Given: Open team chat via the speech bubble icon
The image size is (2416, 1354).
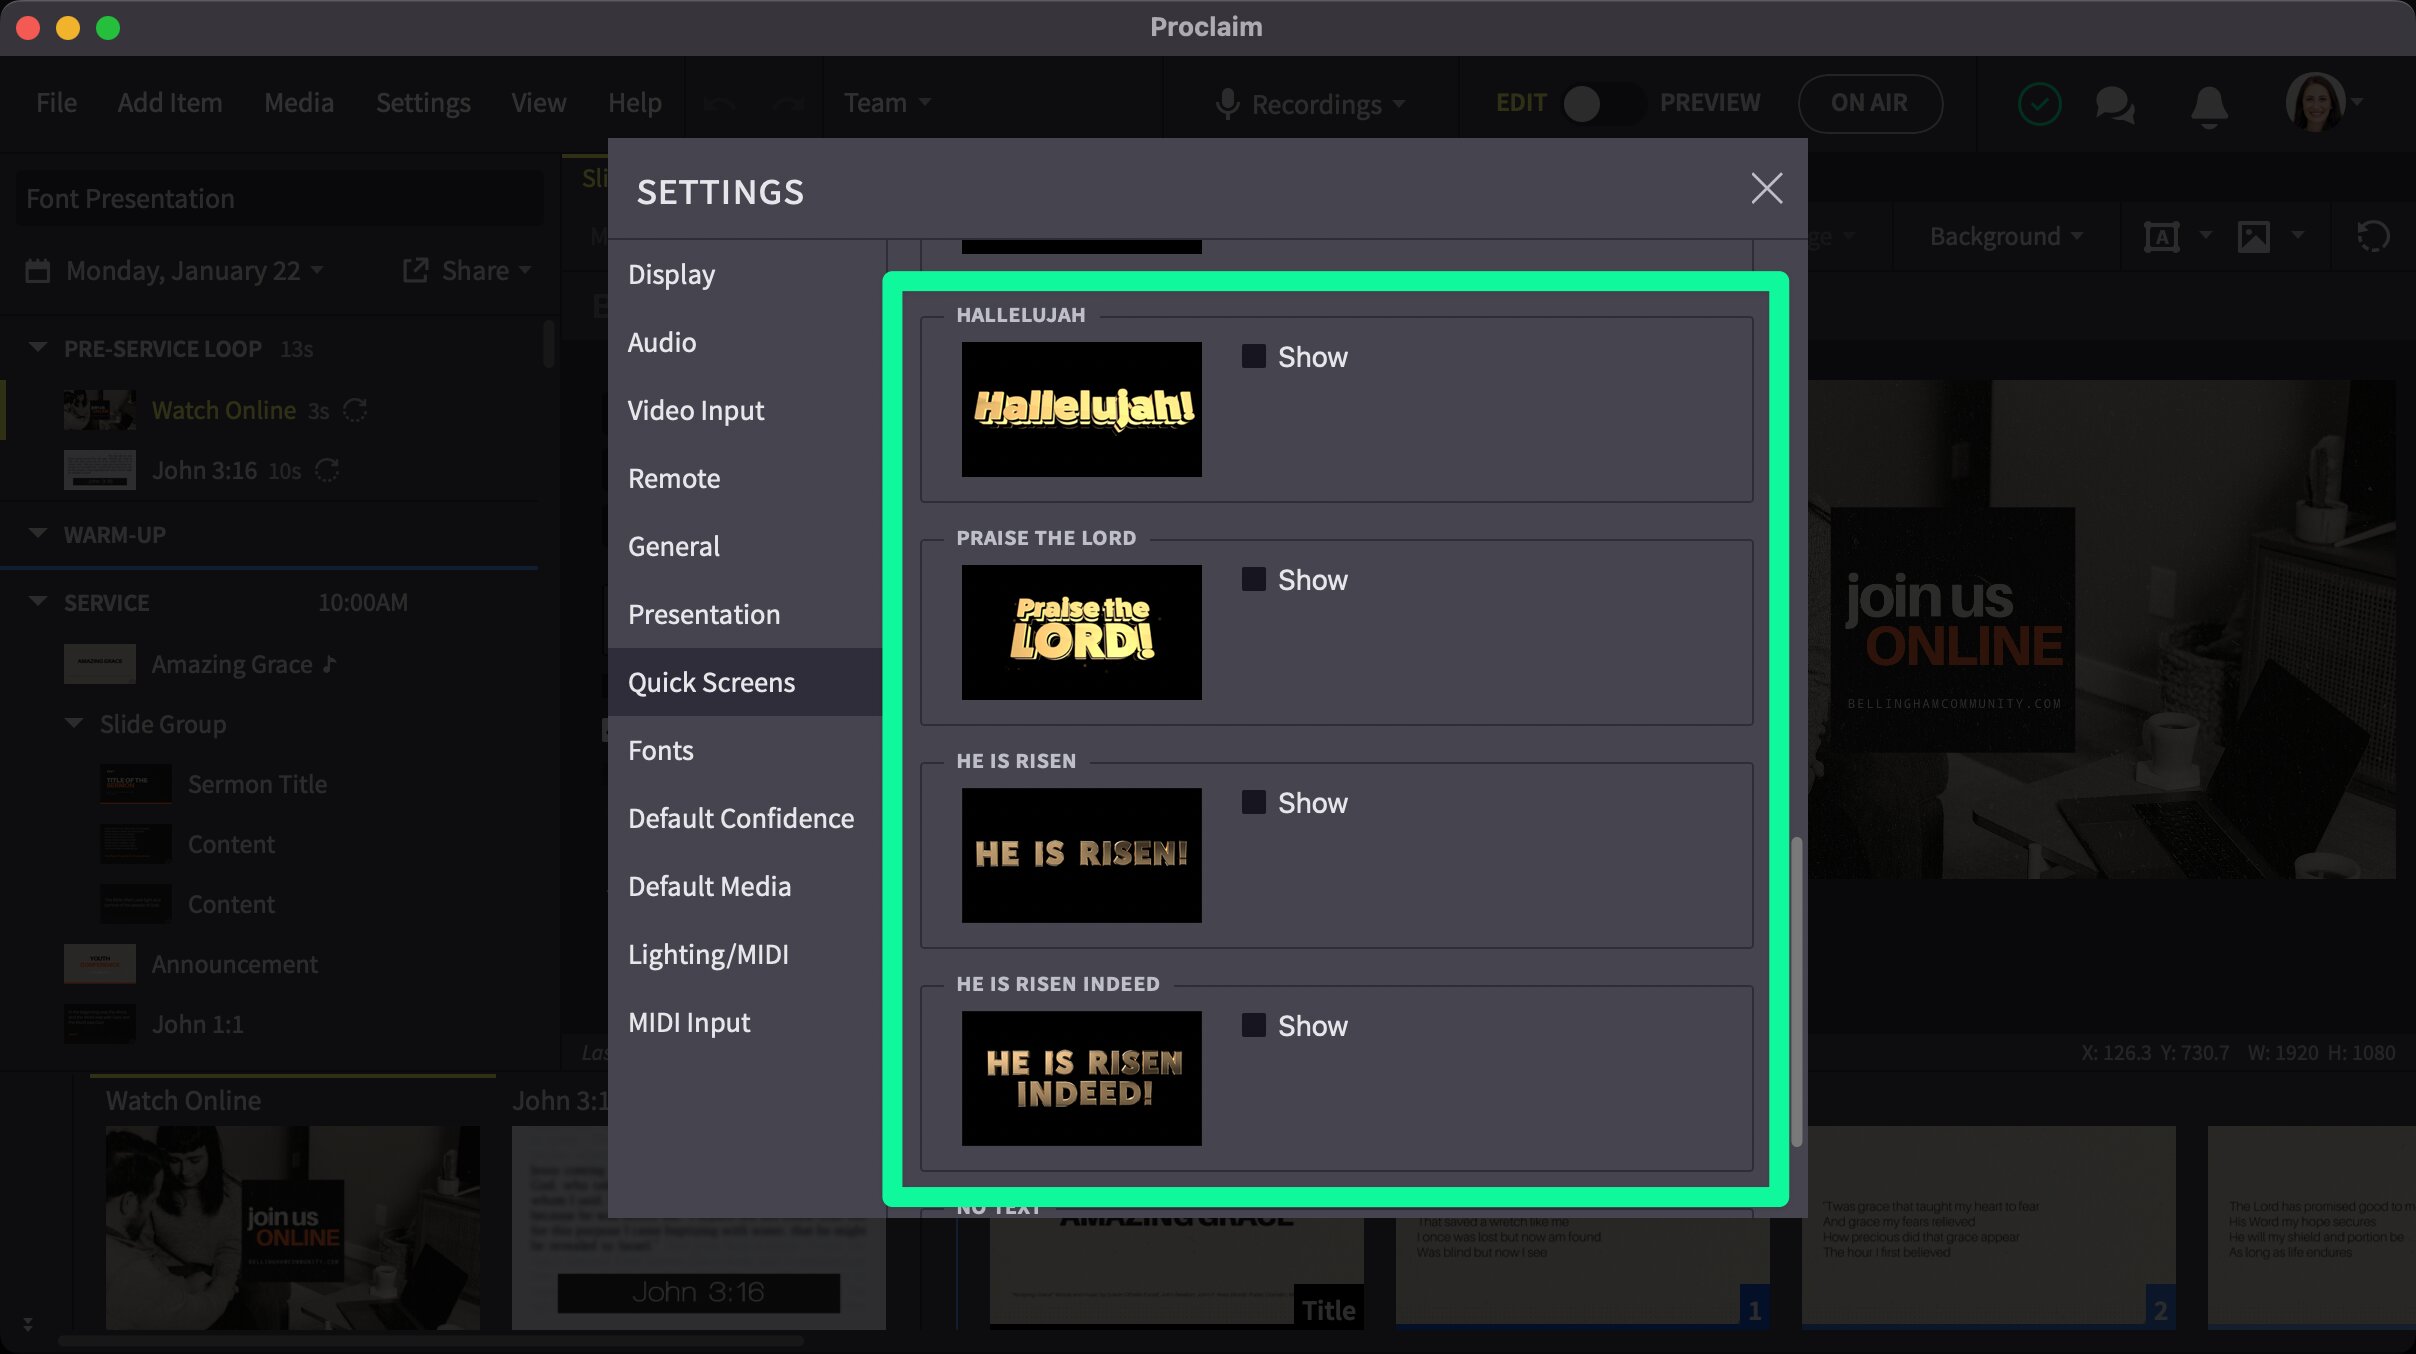Looking at the screenshot, I should pyautogui.click(x=2115, y=103).
